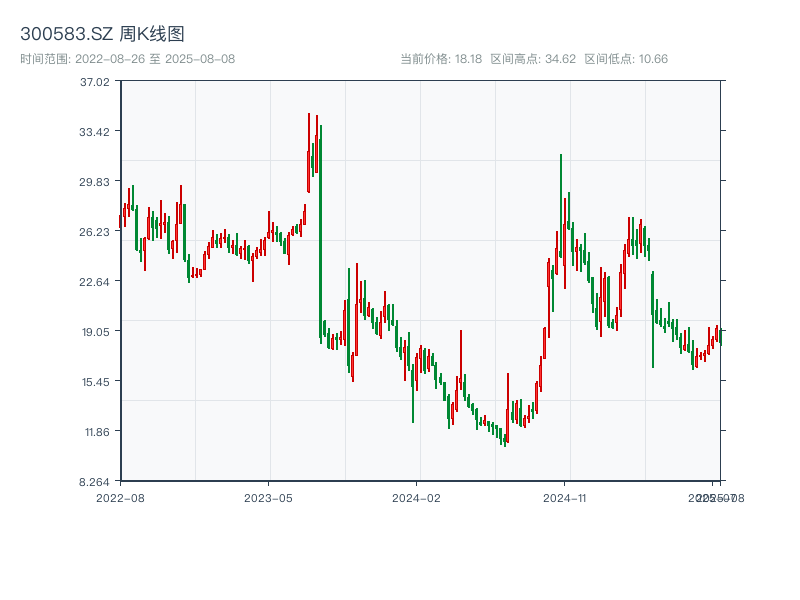
Task: Click the 当前价格 18.18 label
Action: (x=441, y=59)
